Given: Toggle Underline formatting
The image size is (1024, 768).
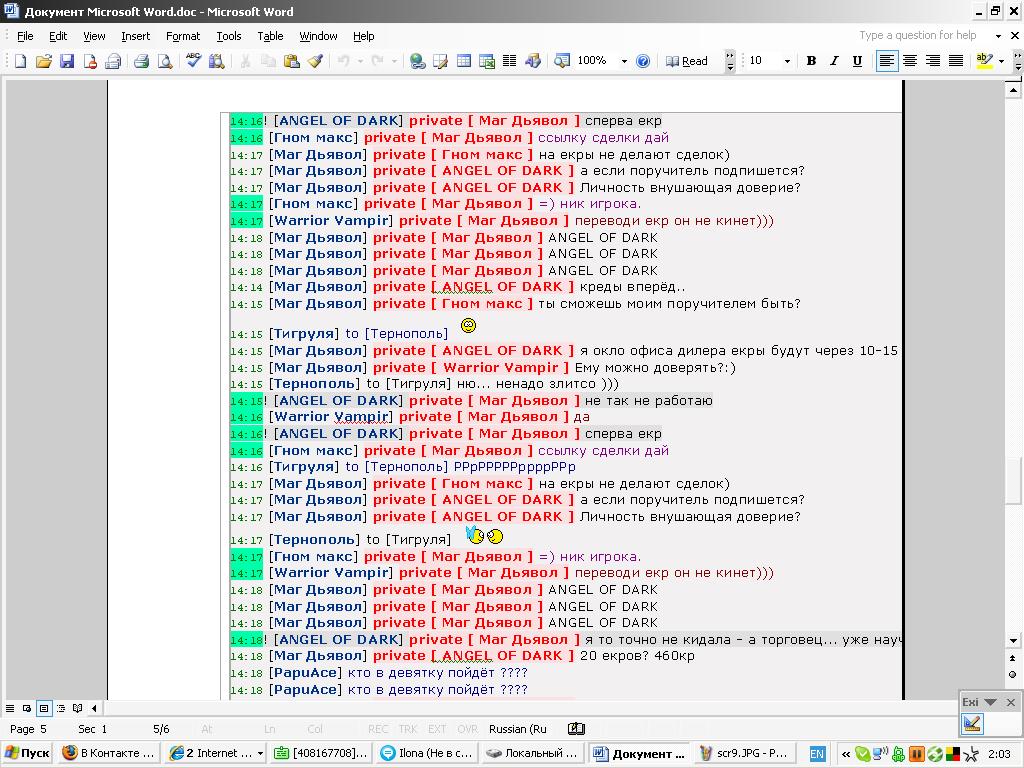Looking at the screenshot, I should pos(857,61).
